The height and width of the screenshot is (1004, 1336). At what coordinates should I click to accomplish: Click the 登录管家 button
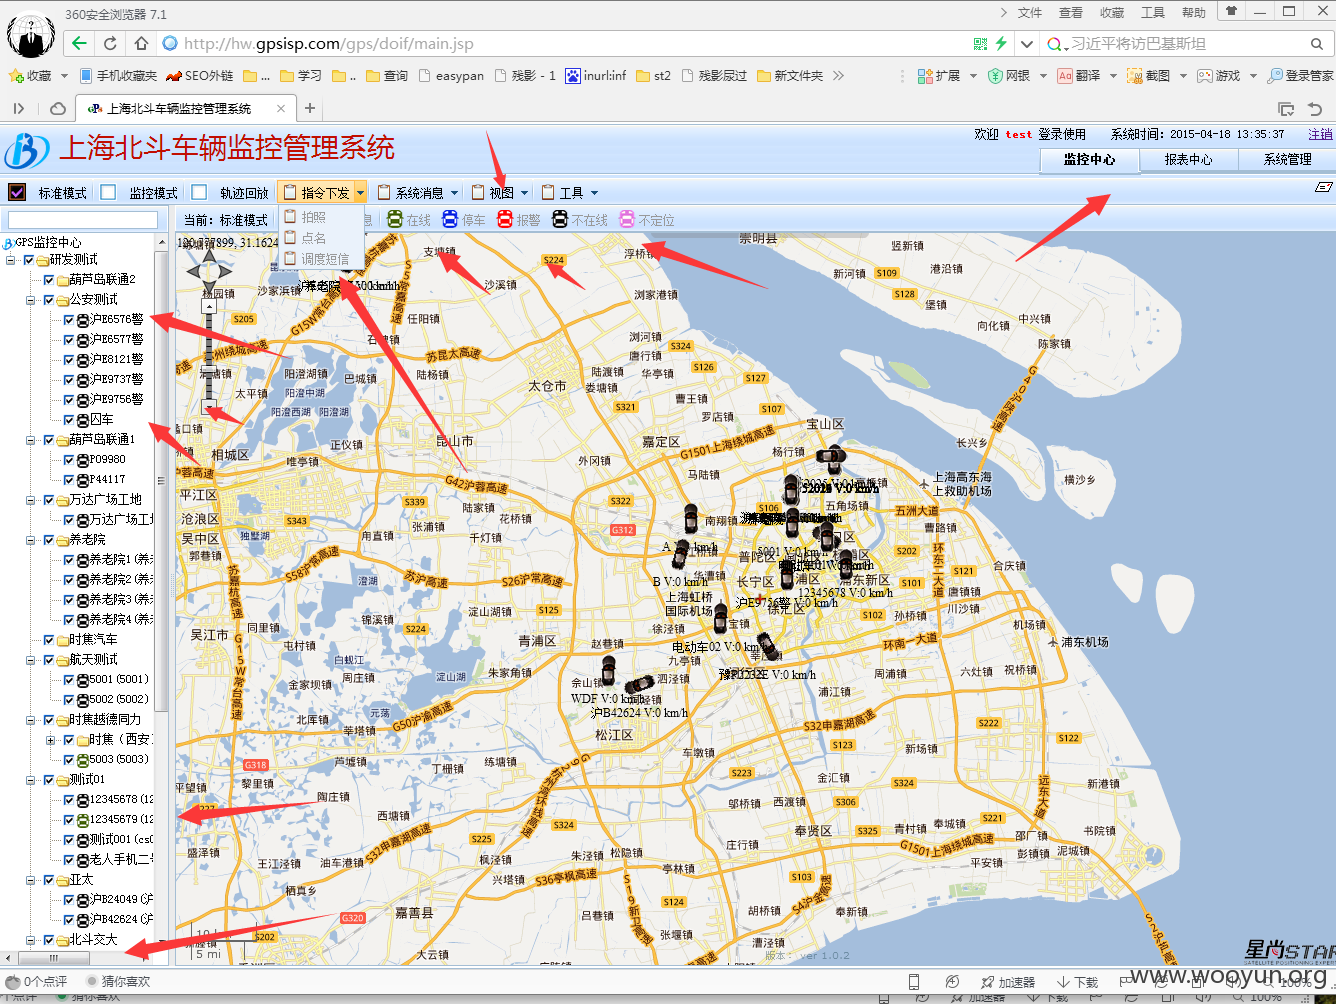[x=1300, y=76]
